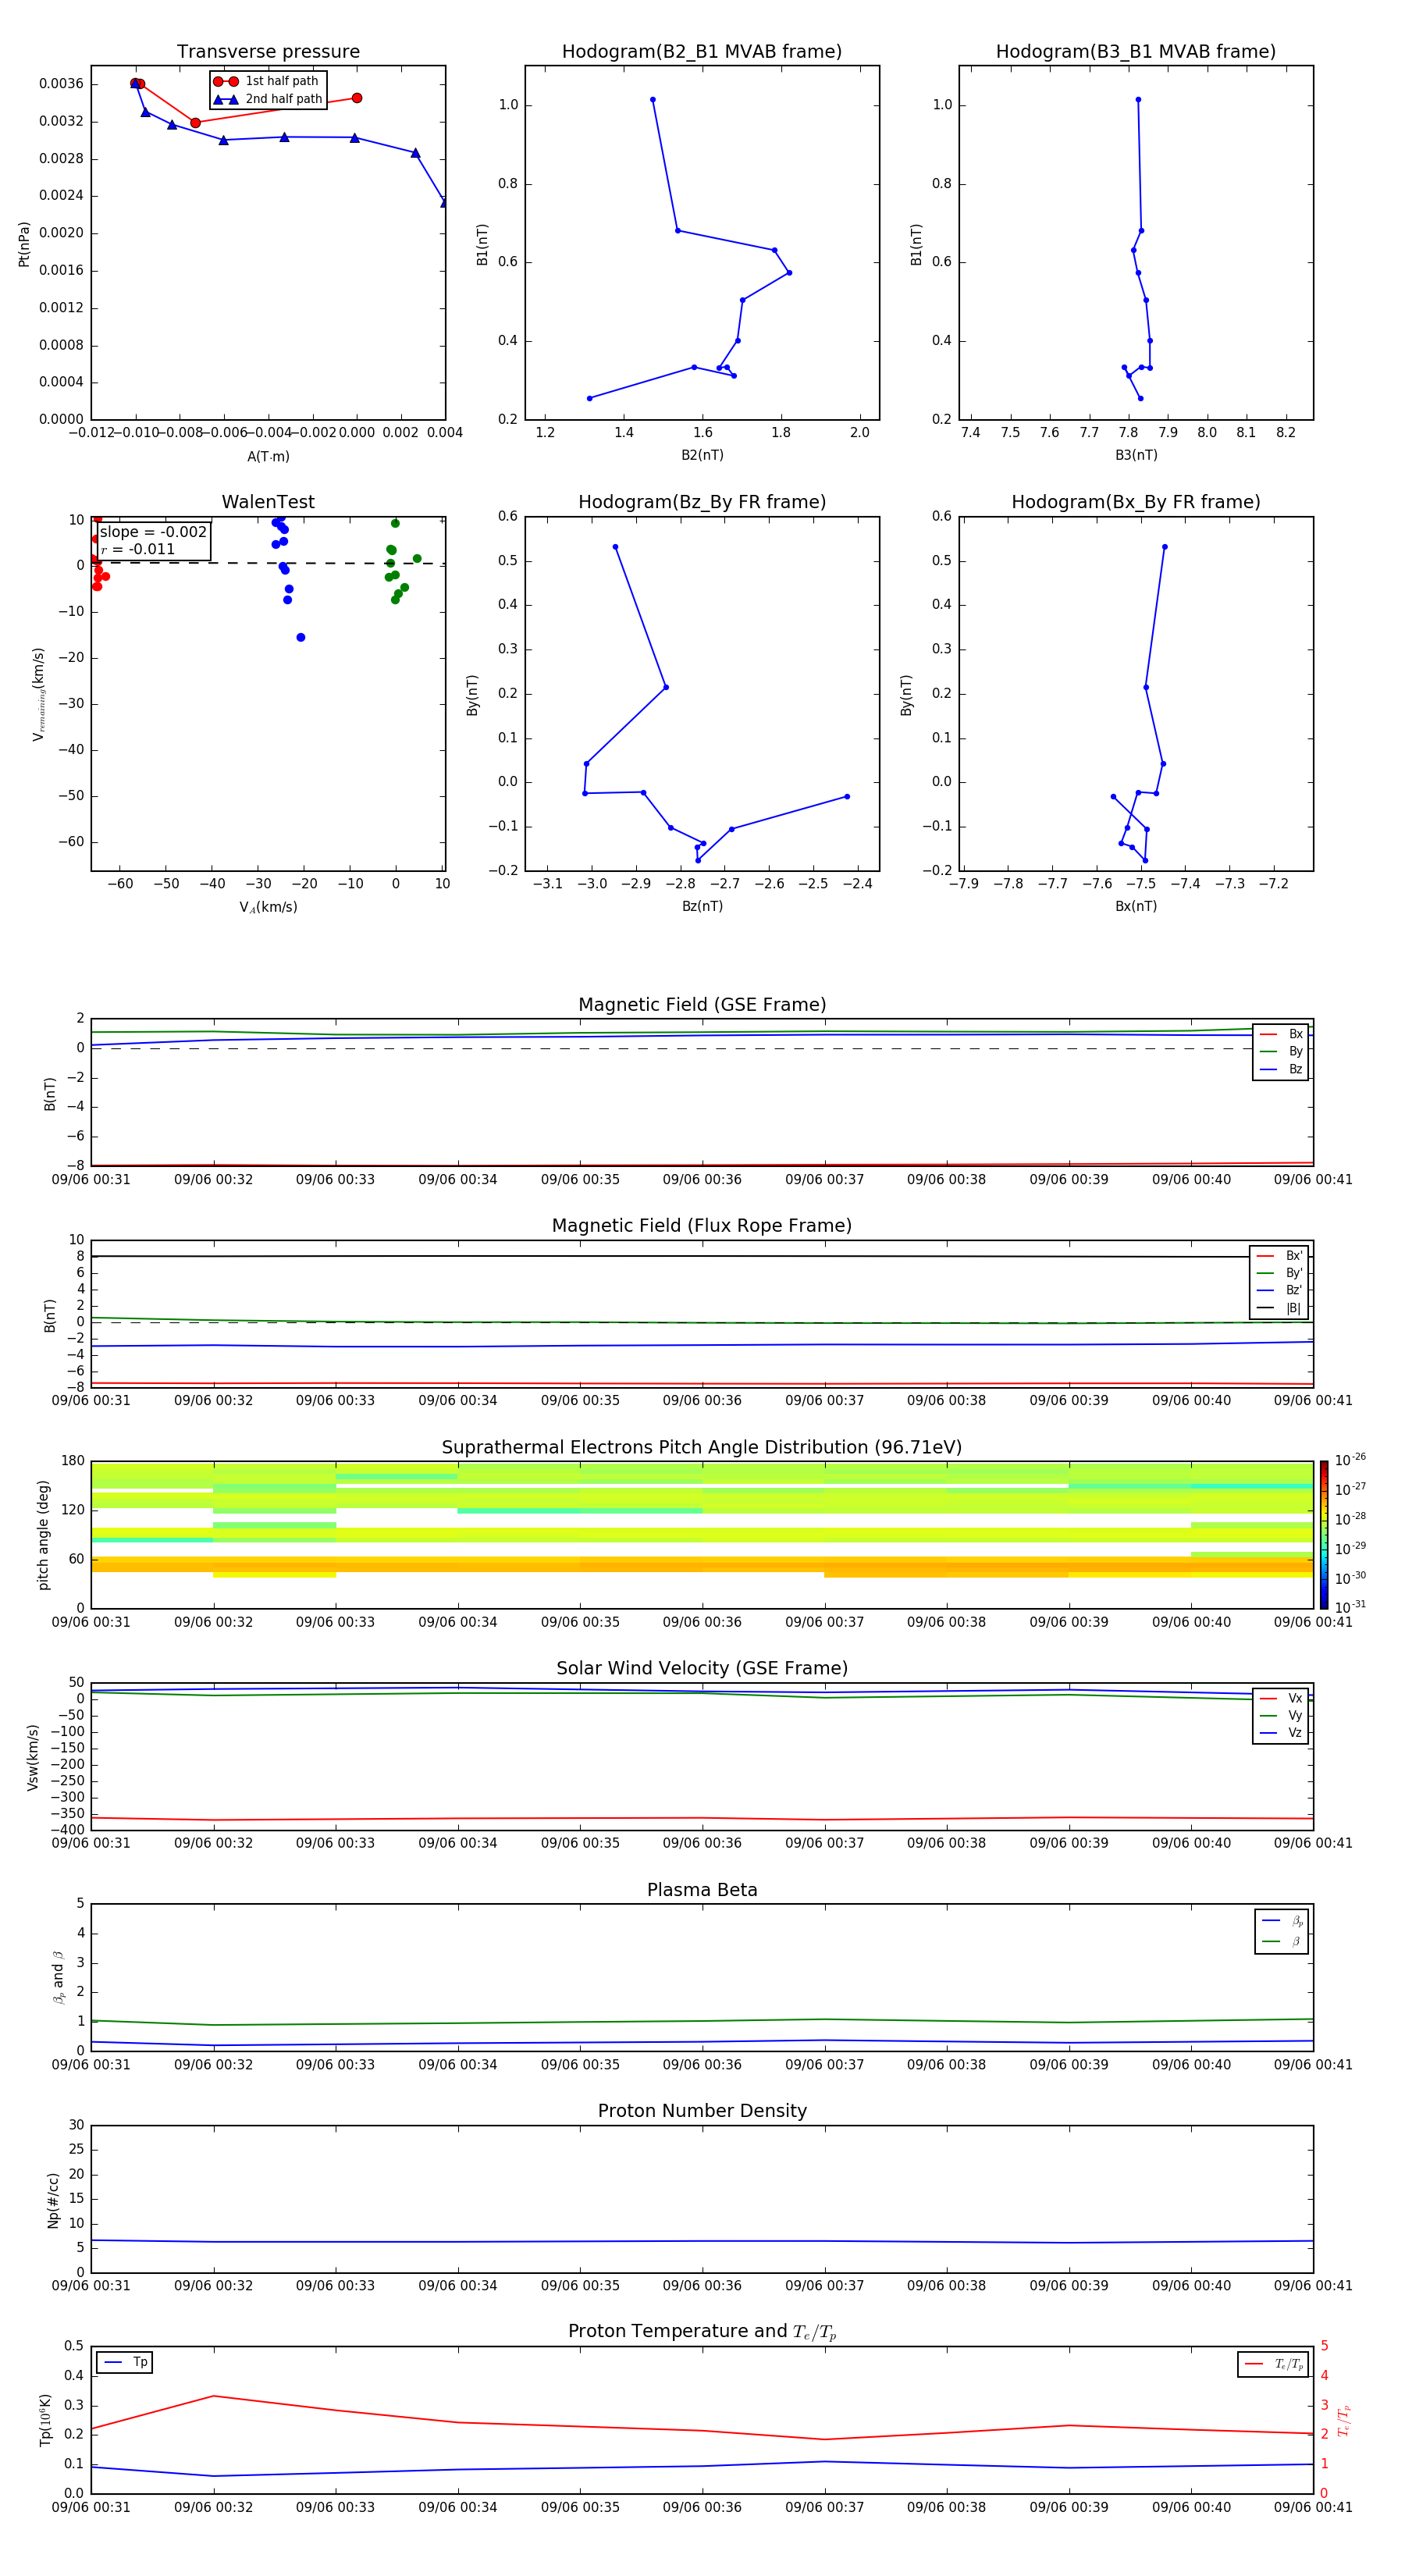Click the 'Magnetic Field (Flux Rope Frame)' title
The width and height of the screenshot is (1405, 2576).
[x=702, y=1226]
